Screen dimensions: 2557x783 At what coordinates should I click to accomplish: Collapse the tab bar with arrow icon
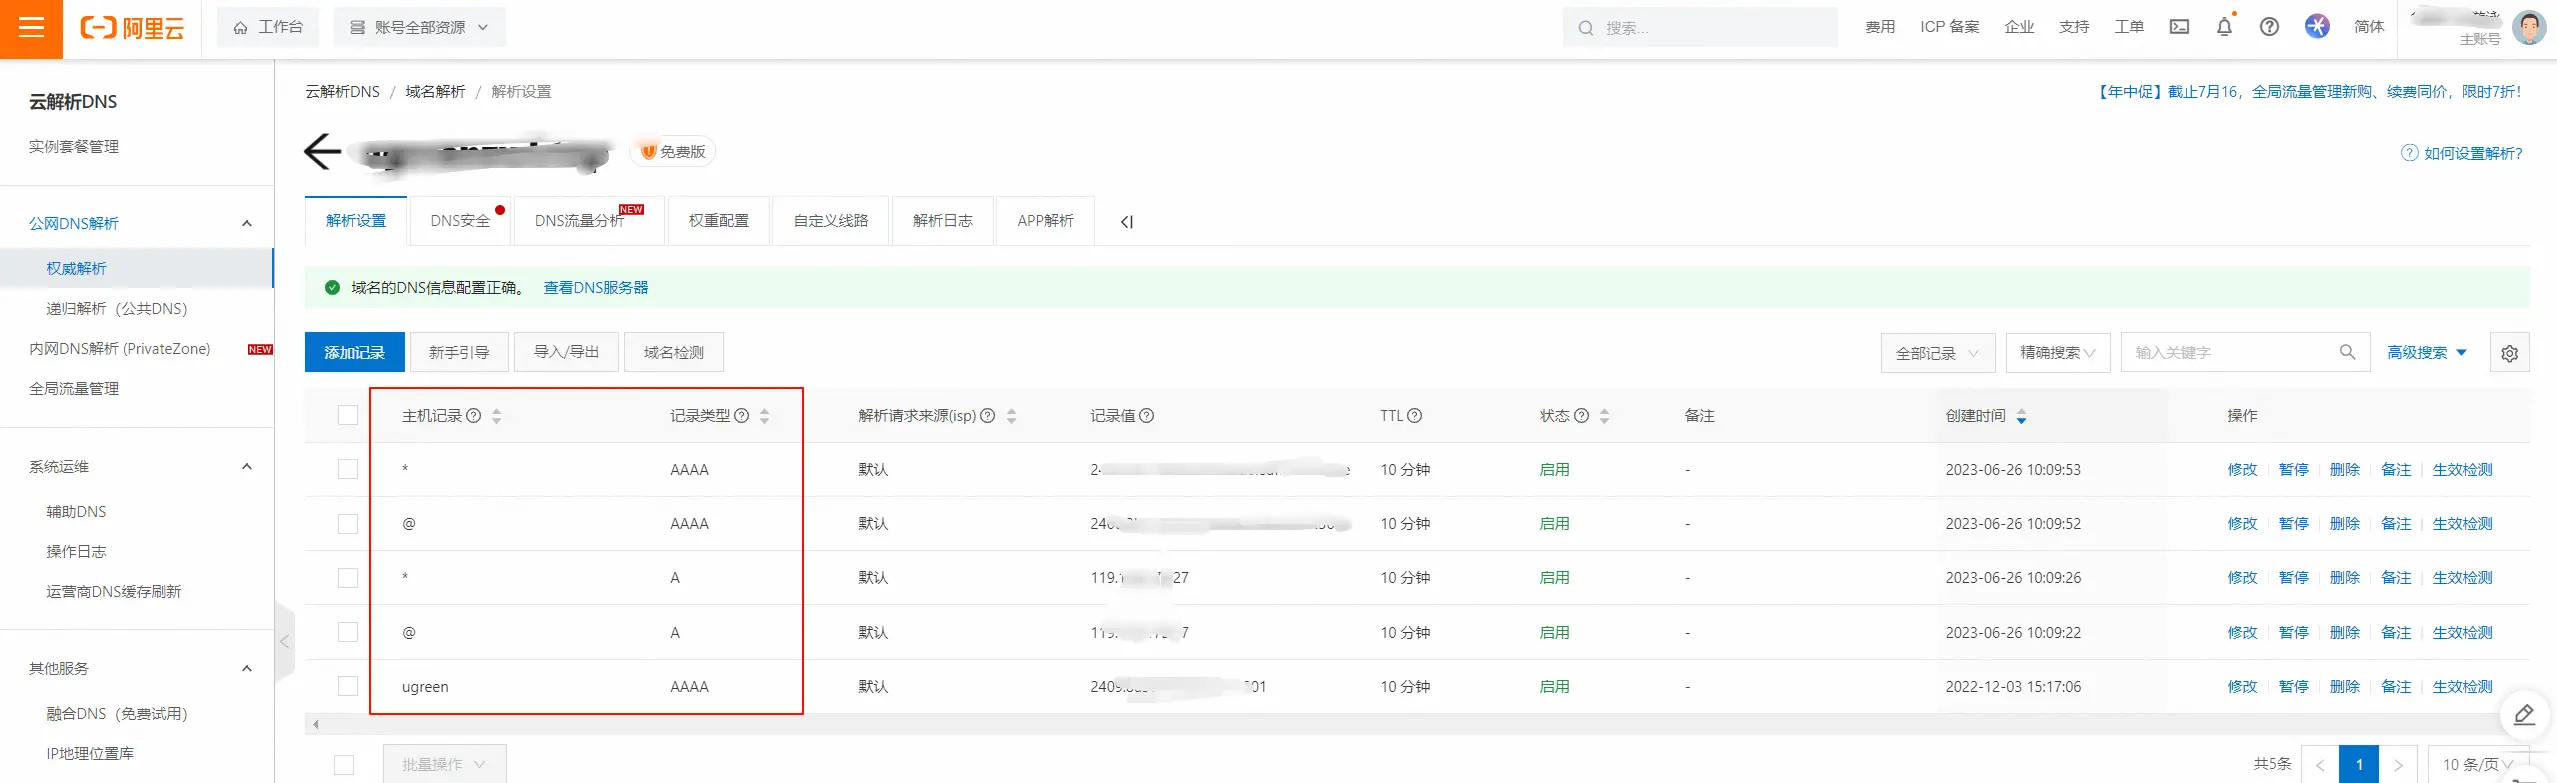[1127, 222]
